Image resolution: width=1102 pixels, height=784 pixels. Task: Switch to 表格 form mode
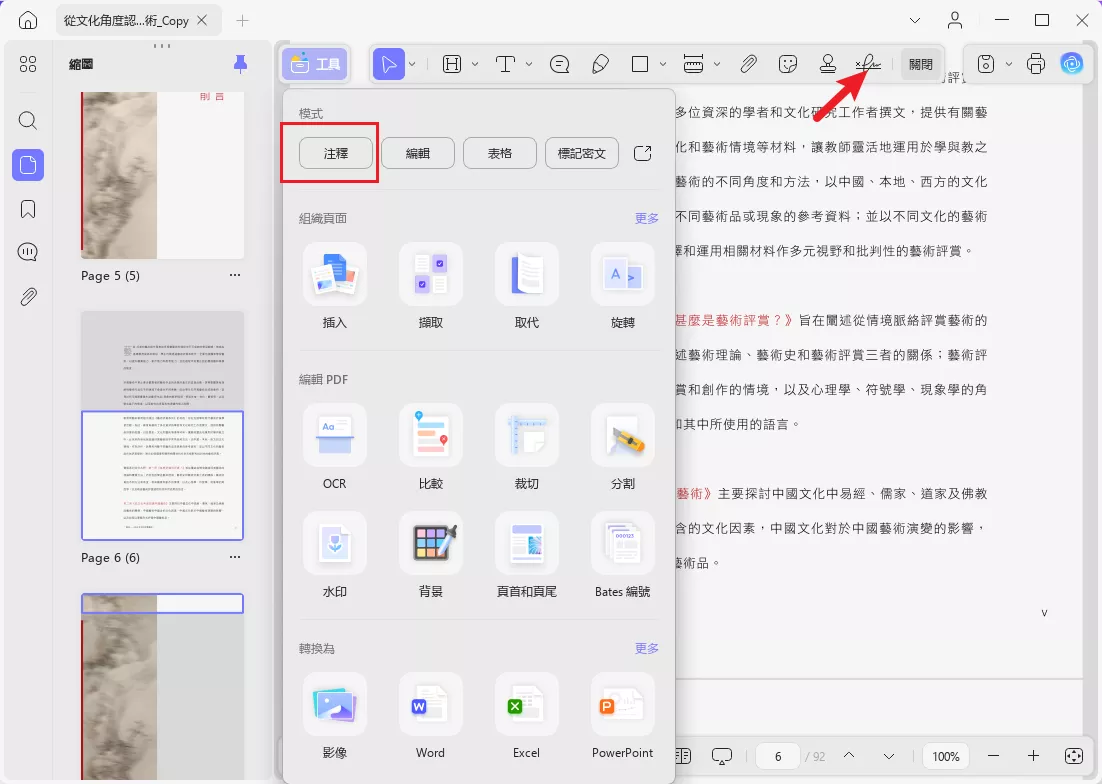click(x=500, y=153)
